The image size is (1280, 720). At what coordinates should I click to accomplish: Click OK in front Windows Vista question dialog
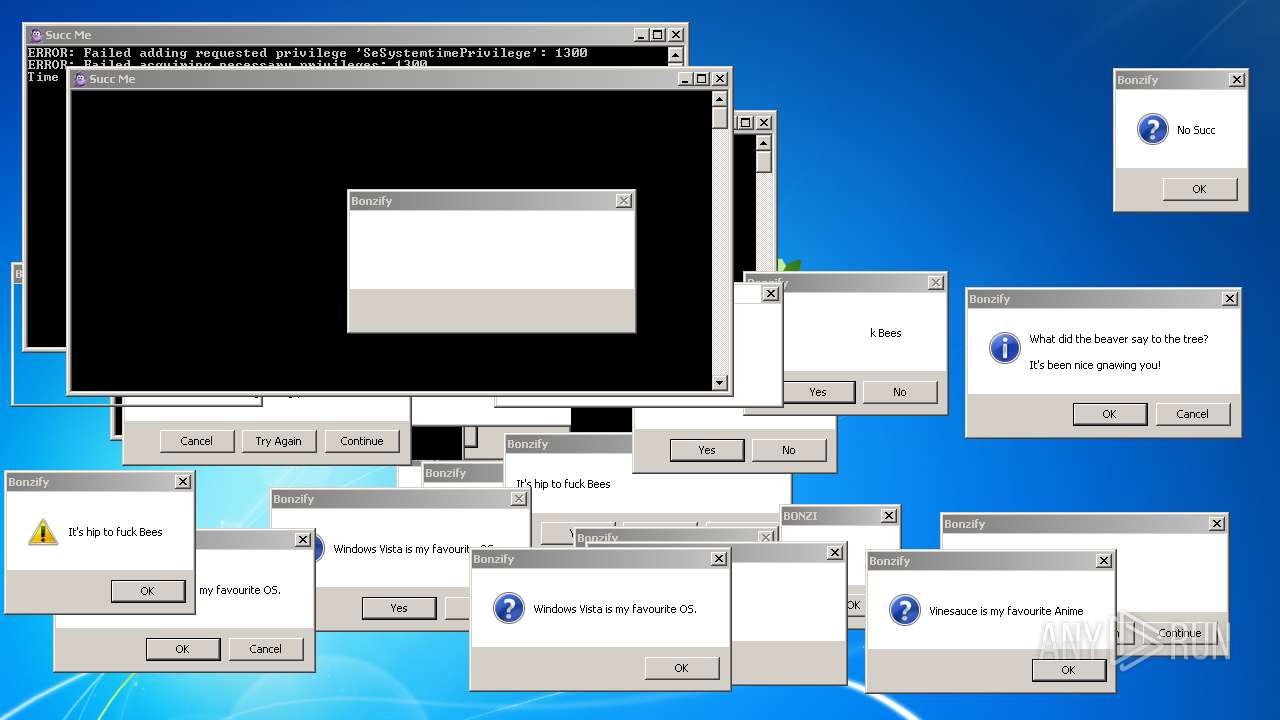click(682, 668)
